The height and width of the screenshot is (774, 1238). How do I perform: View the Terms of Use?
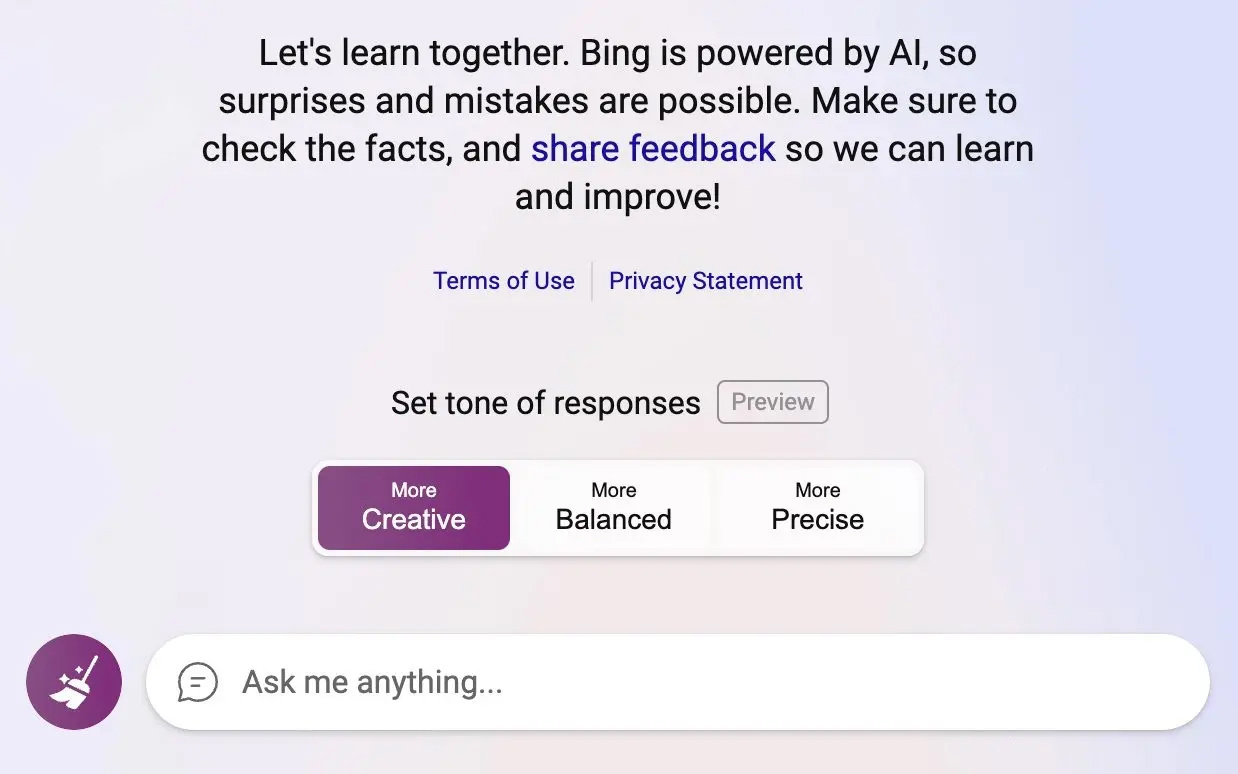click(x=504, y=281)
